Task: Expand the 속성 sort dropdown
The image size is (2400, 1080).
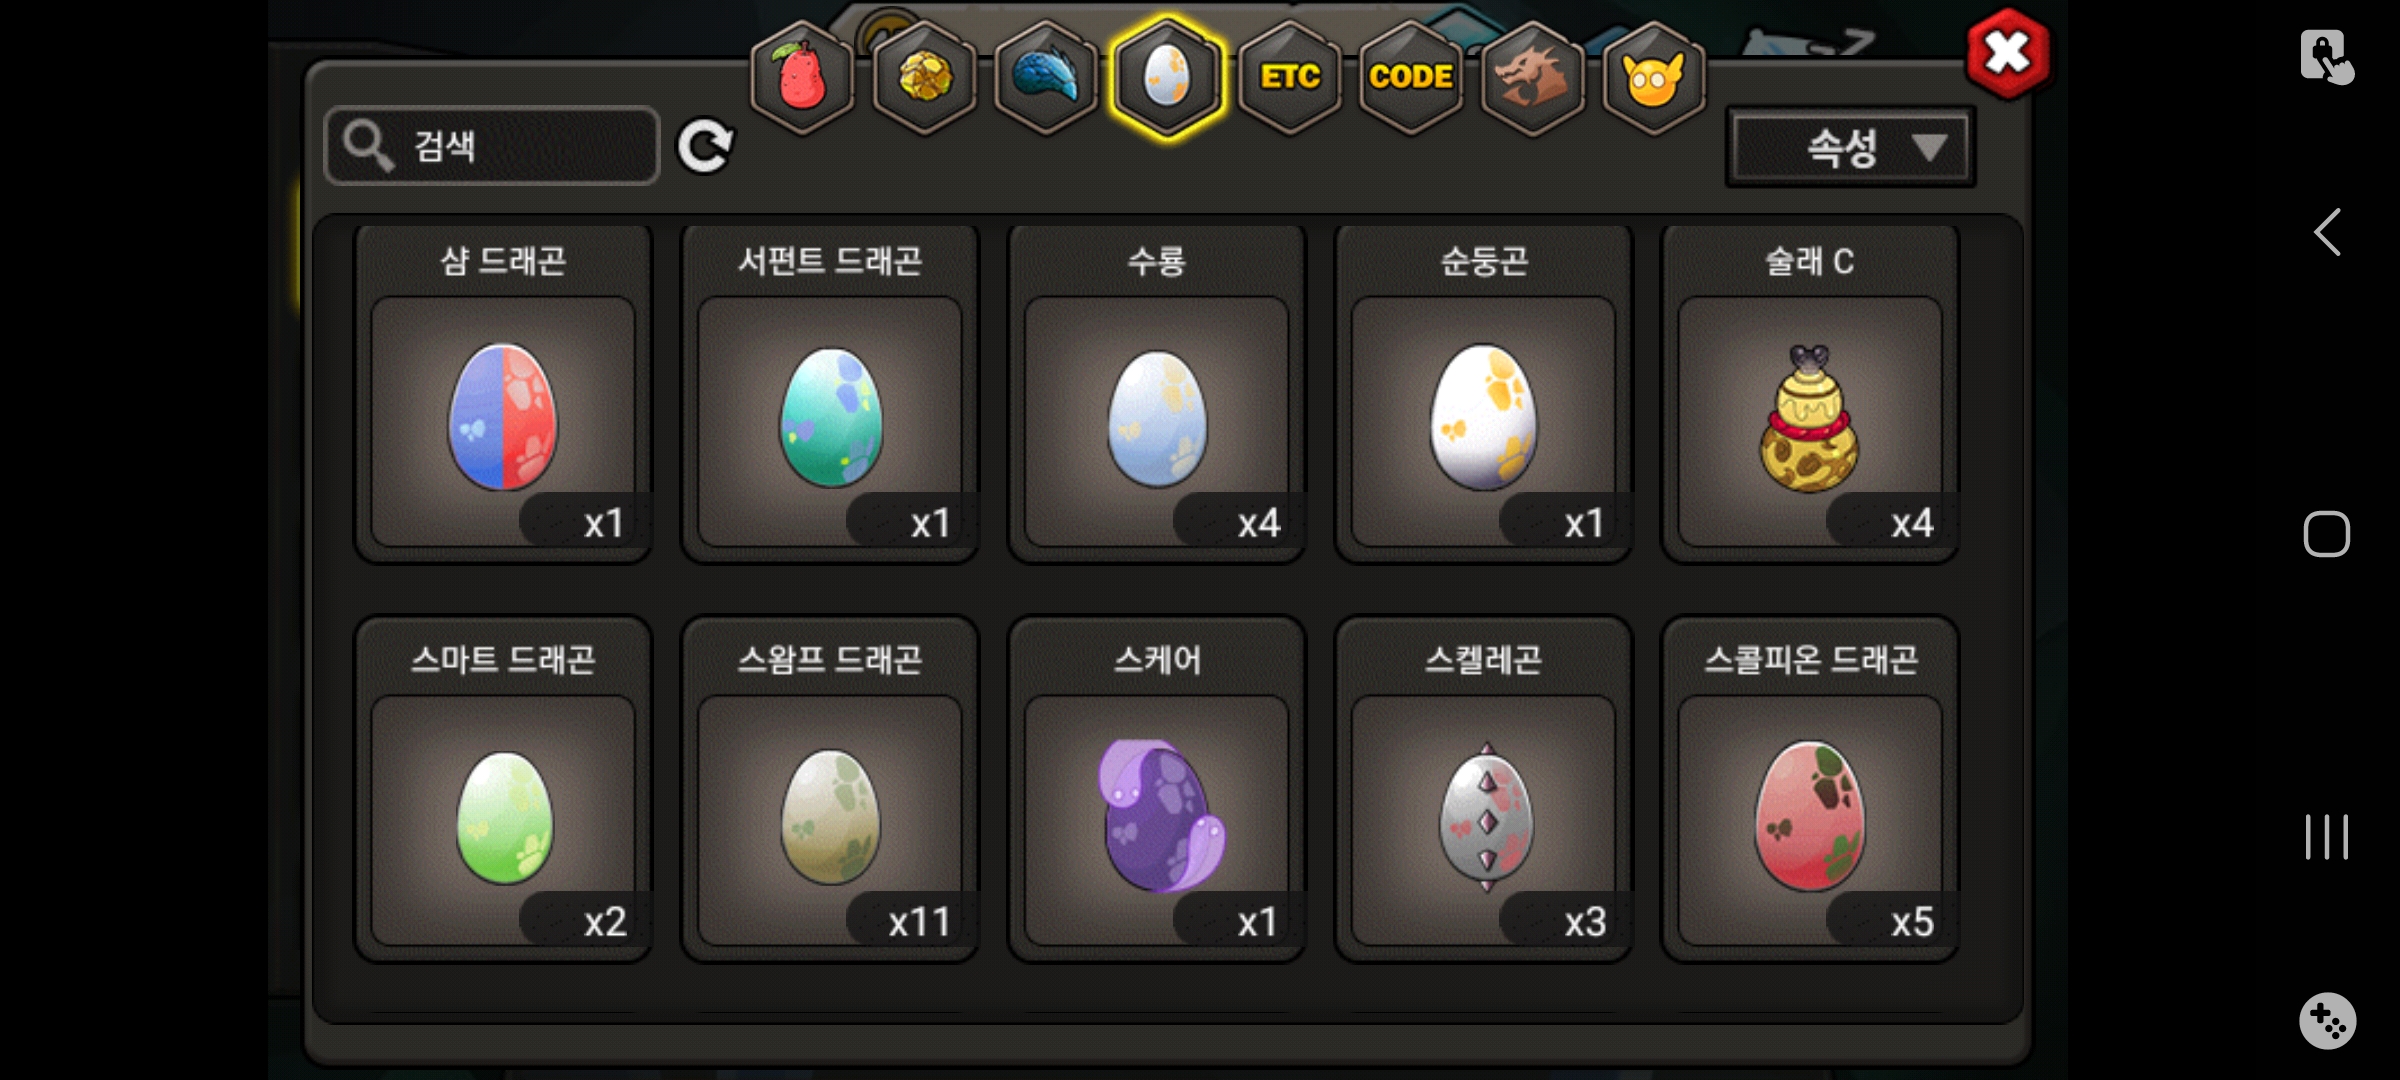Action: point(1851,147)
